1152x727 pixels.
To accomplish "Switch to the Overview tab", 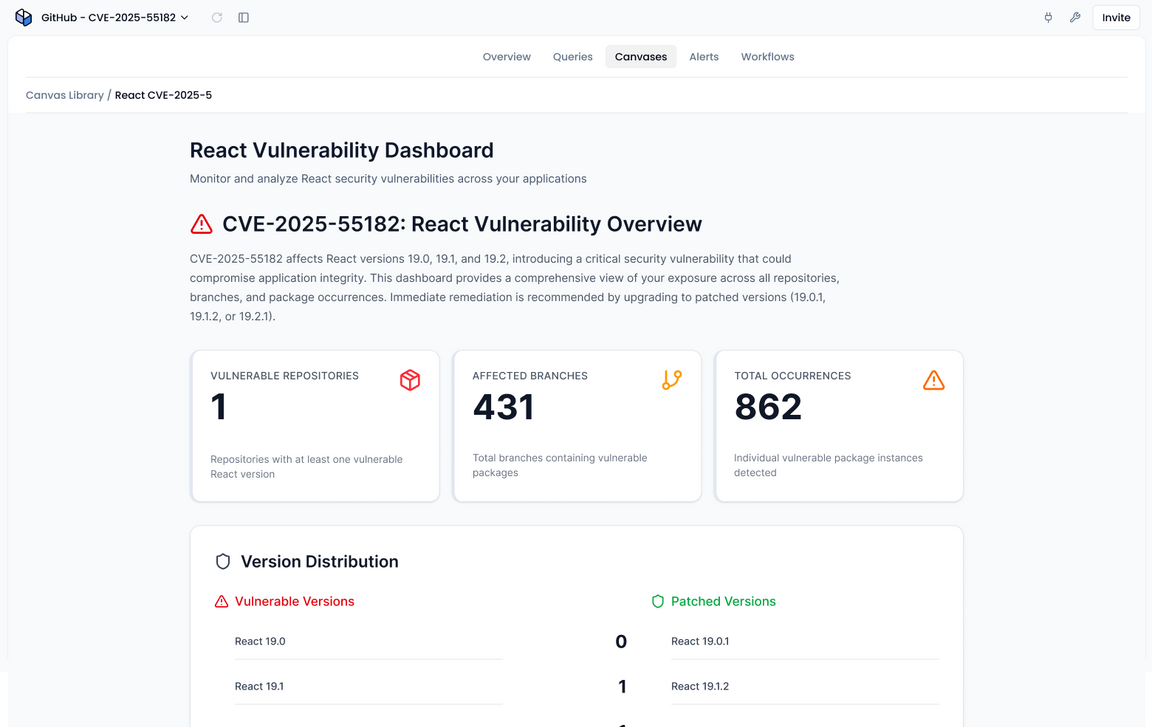I will coord(506,57).
